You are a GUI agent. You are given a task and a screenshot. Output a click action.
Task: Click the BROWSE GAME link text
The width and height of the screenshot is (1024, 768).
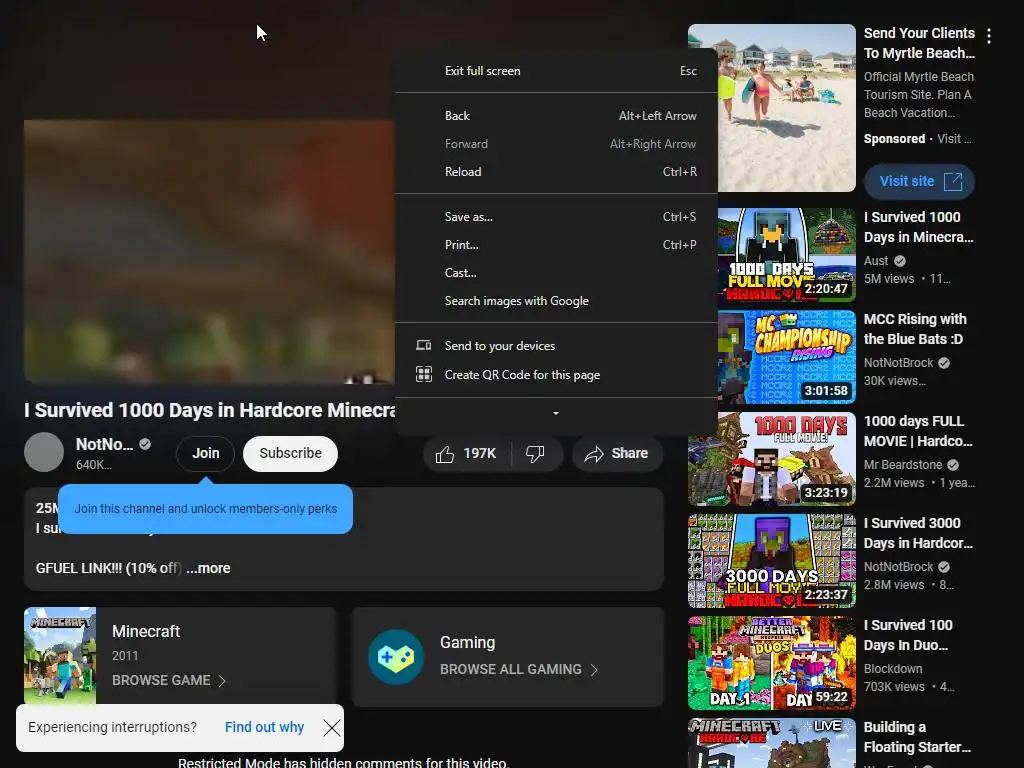(x=161, y=680)
